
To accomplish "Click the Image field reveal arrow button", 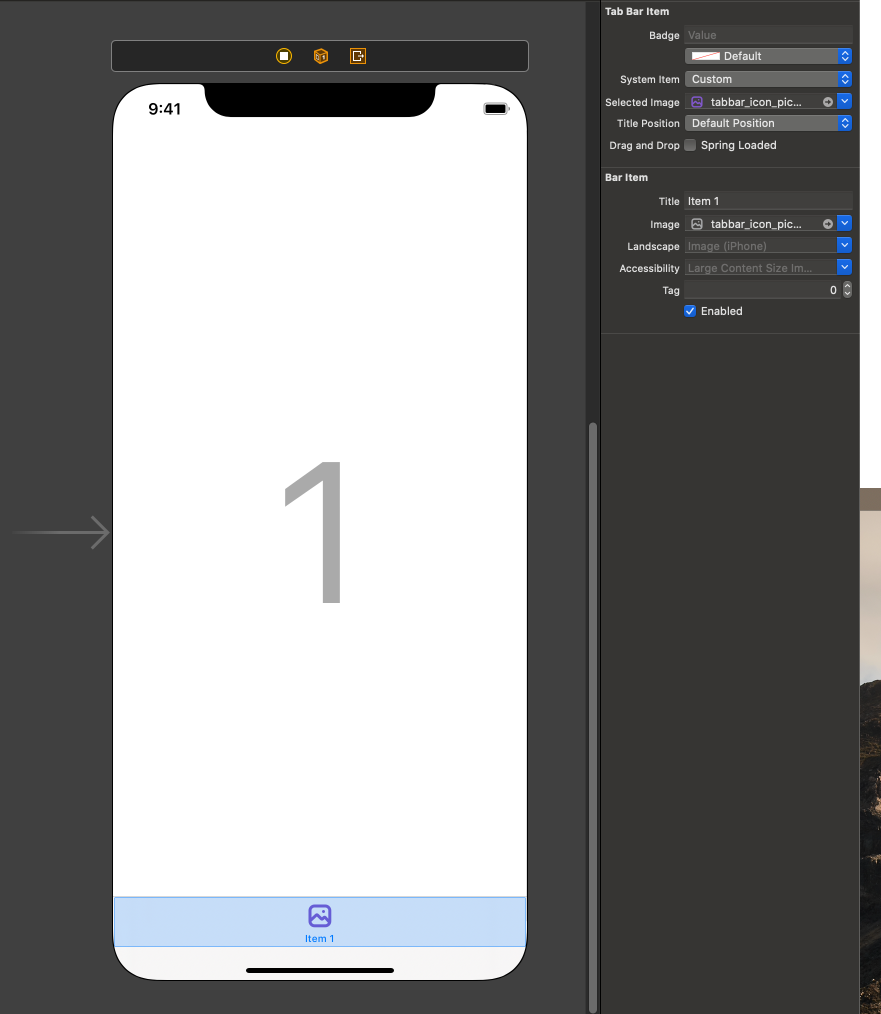I will [x=827, y=224].
